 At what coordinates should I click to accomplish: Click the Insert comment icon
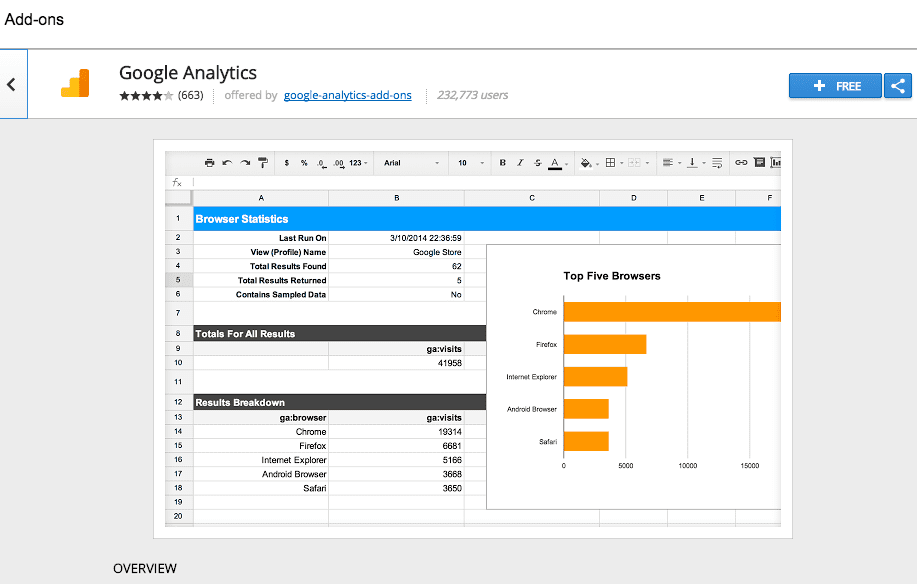(x=759, y=163)
